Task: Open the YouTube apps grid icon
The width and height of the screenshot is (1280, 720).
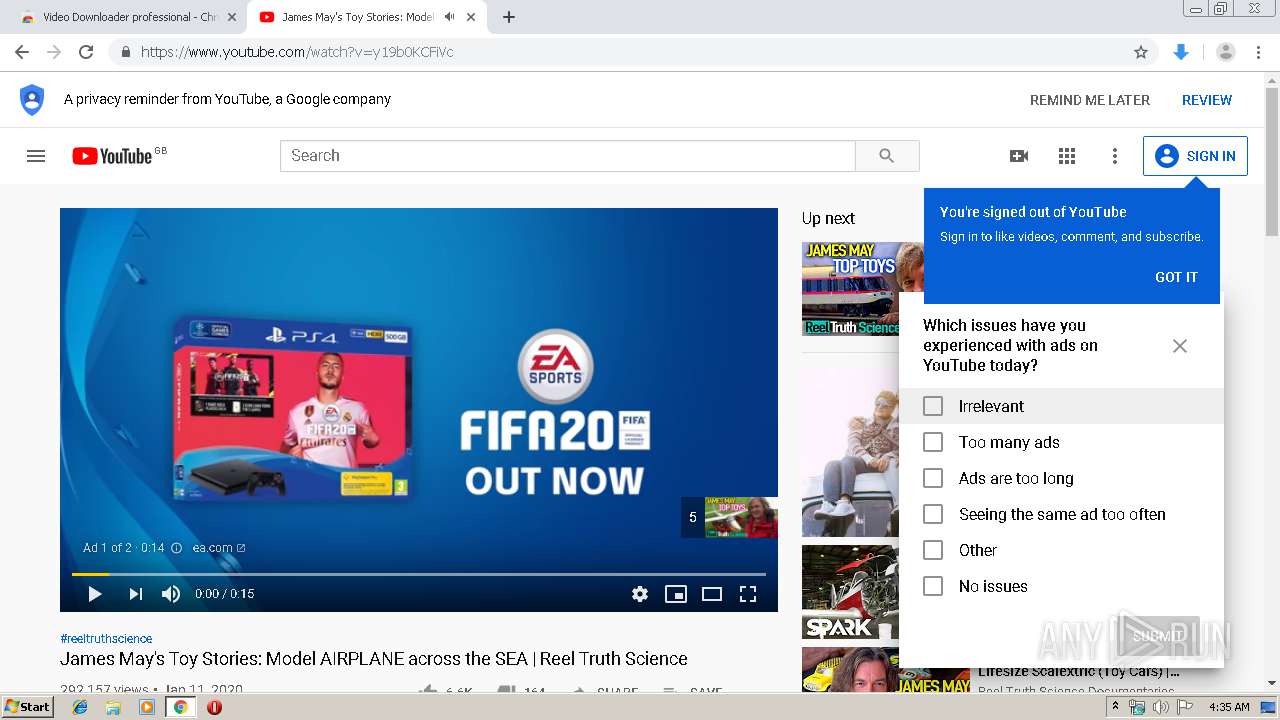Action: click(1067, 156)
